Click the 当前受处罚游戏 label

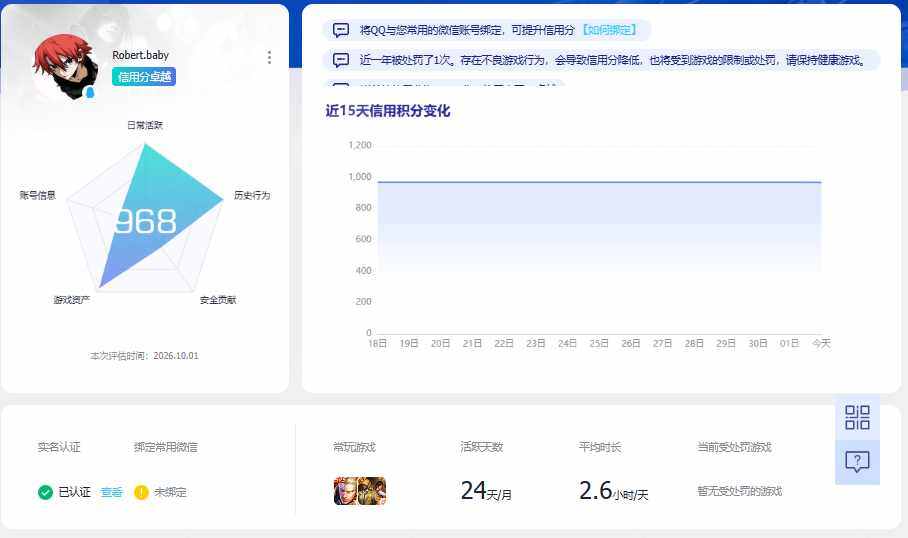(734, 447)
